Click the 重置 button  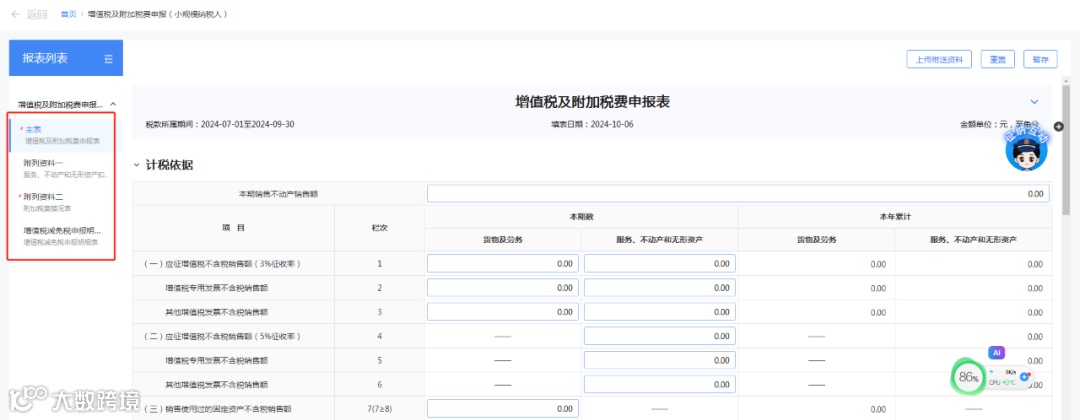[x=997, y=59]
